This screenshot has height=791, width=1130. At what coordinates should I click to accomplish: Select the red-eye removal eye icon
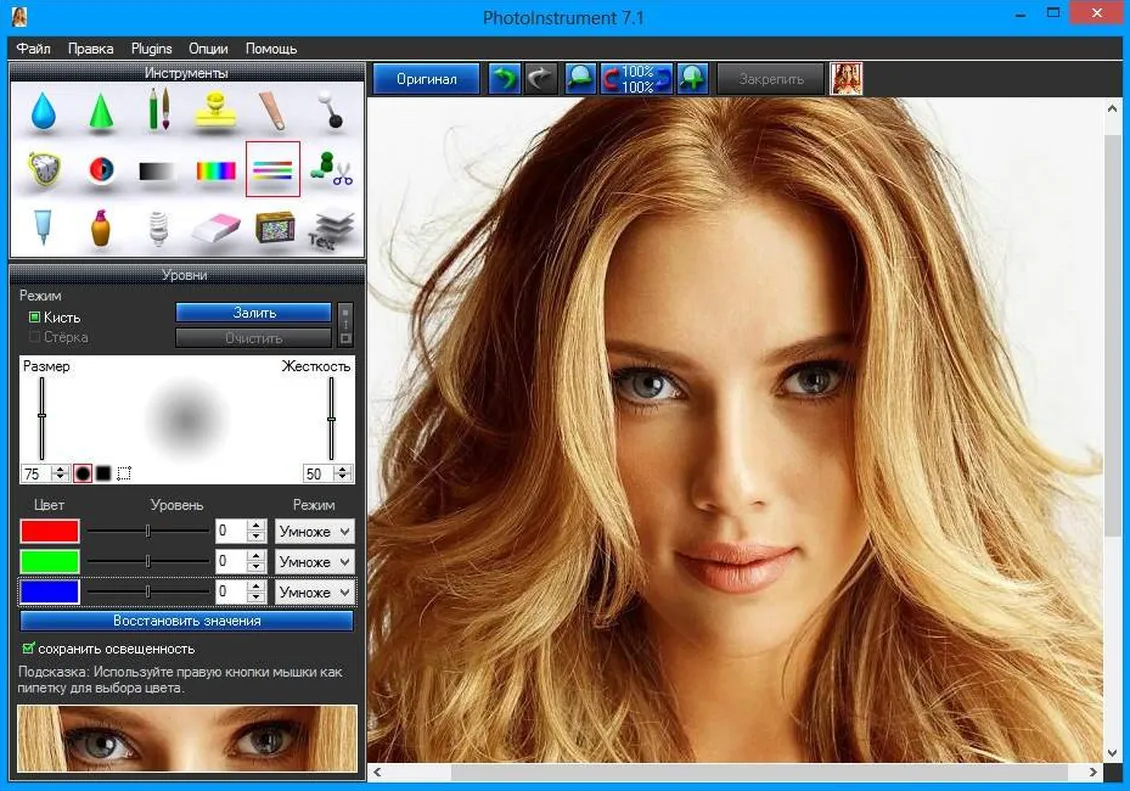pos(101,170)
